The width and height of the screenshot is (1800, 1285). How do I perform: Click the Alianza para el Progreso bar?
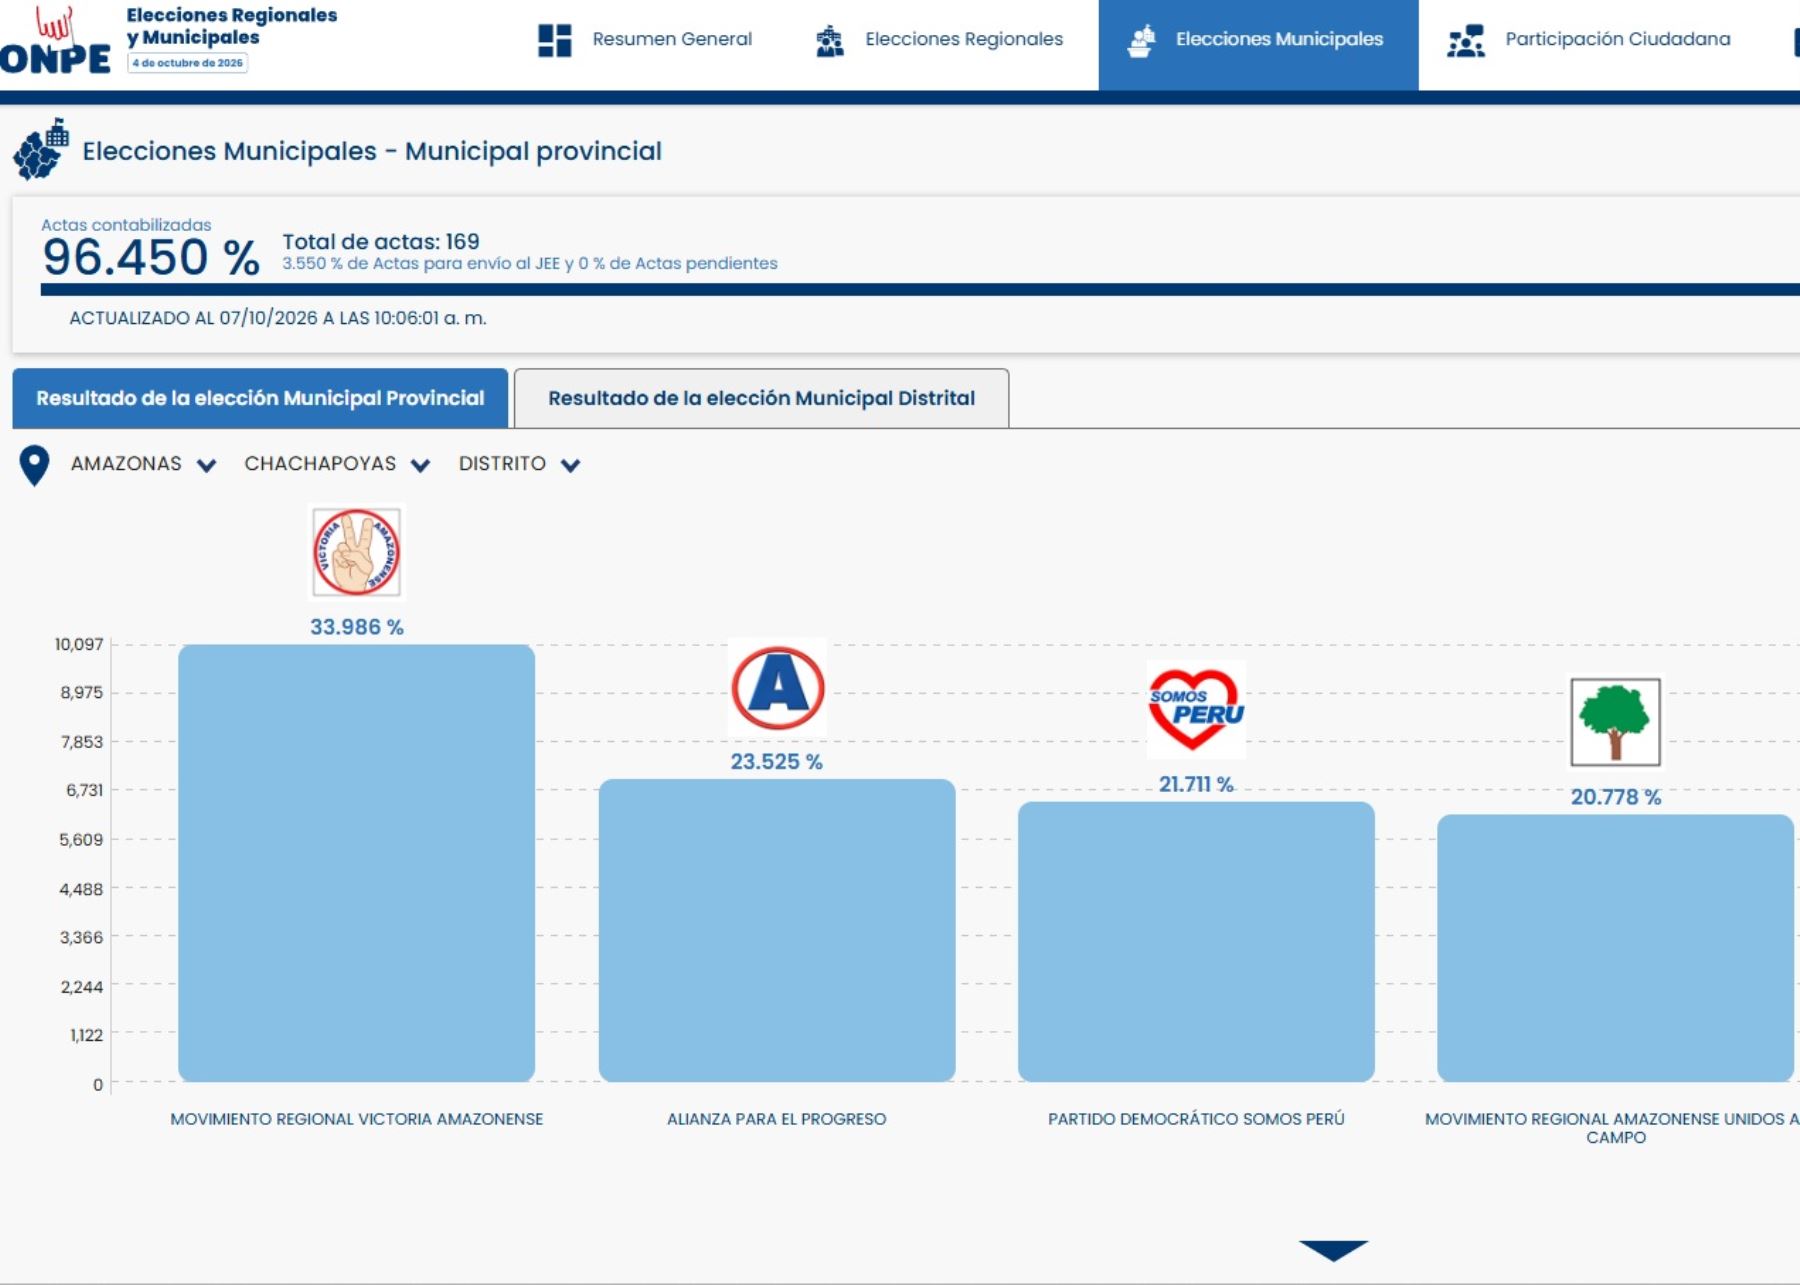(777, 930)
